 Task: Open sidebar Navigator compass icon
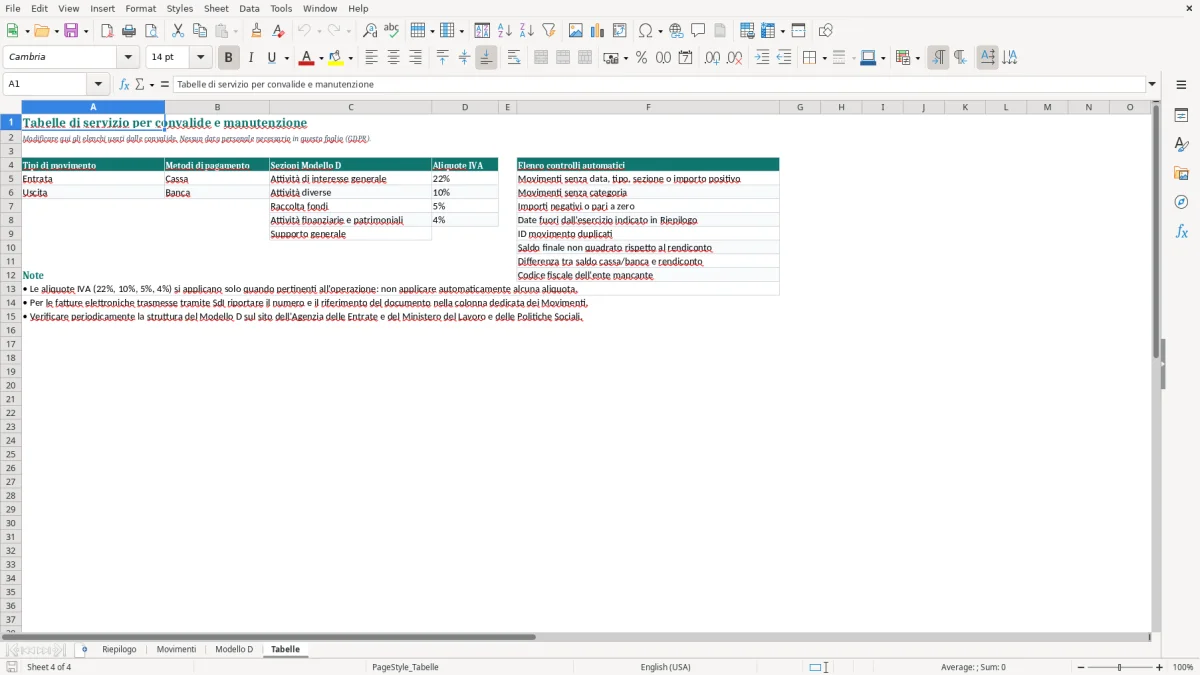coord(1181,202)
